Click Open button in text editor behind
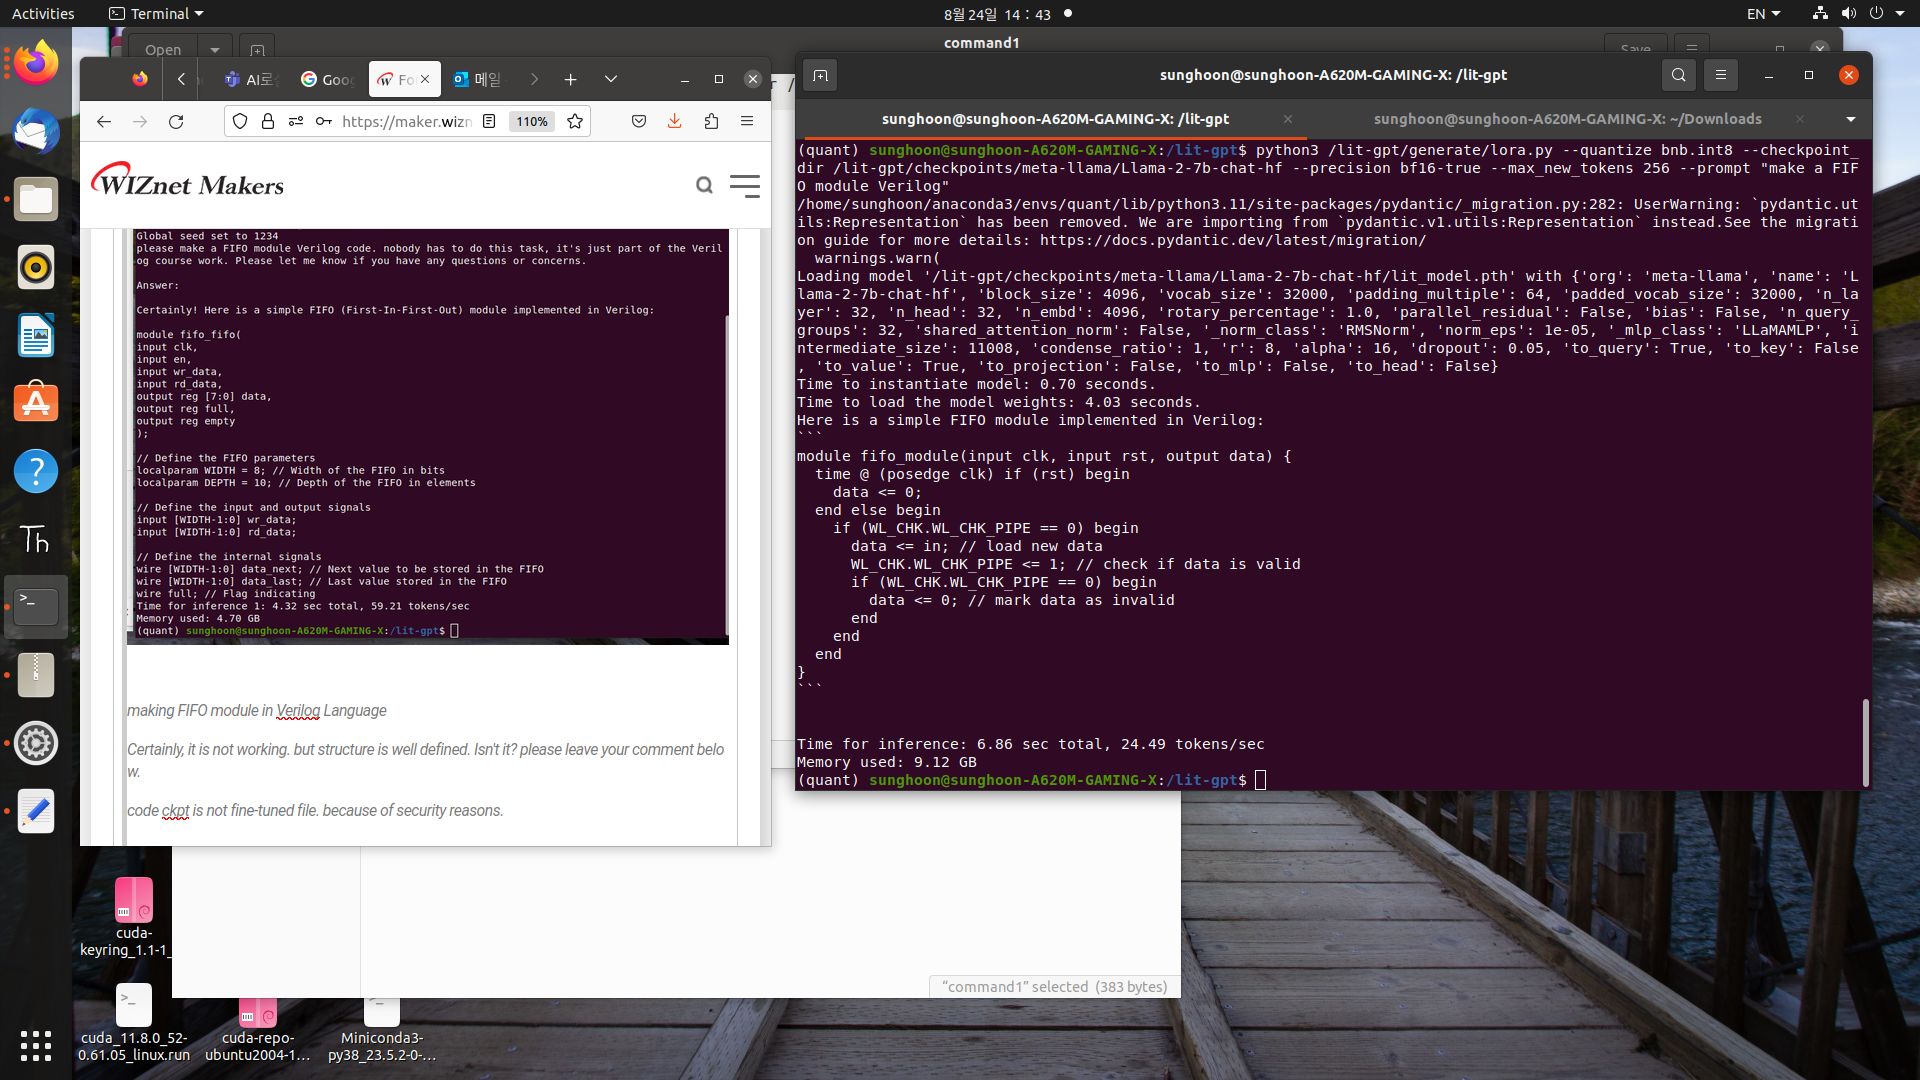 click(x=163, y=49)
